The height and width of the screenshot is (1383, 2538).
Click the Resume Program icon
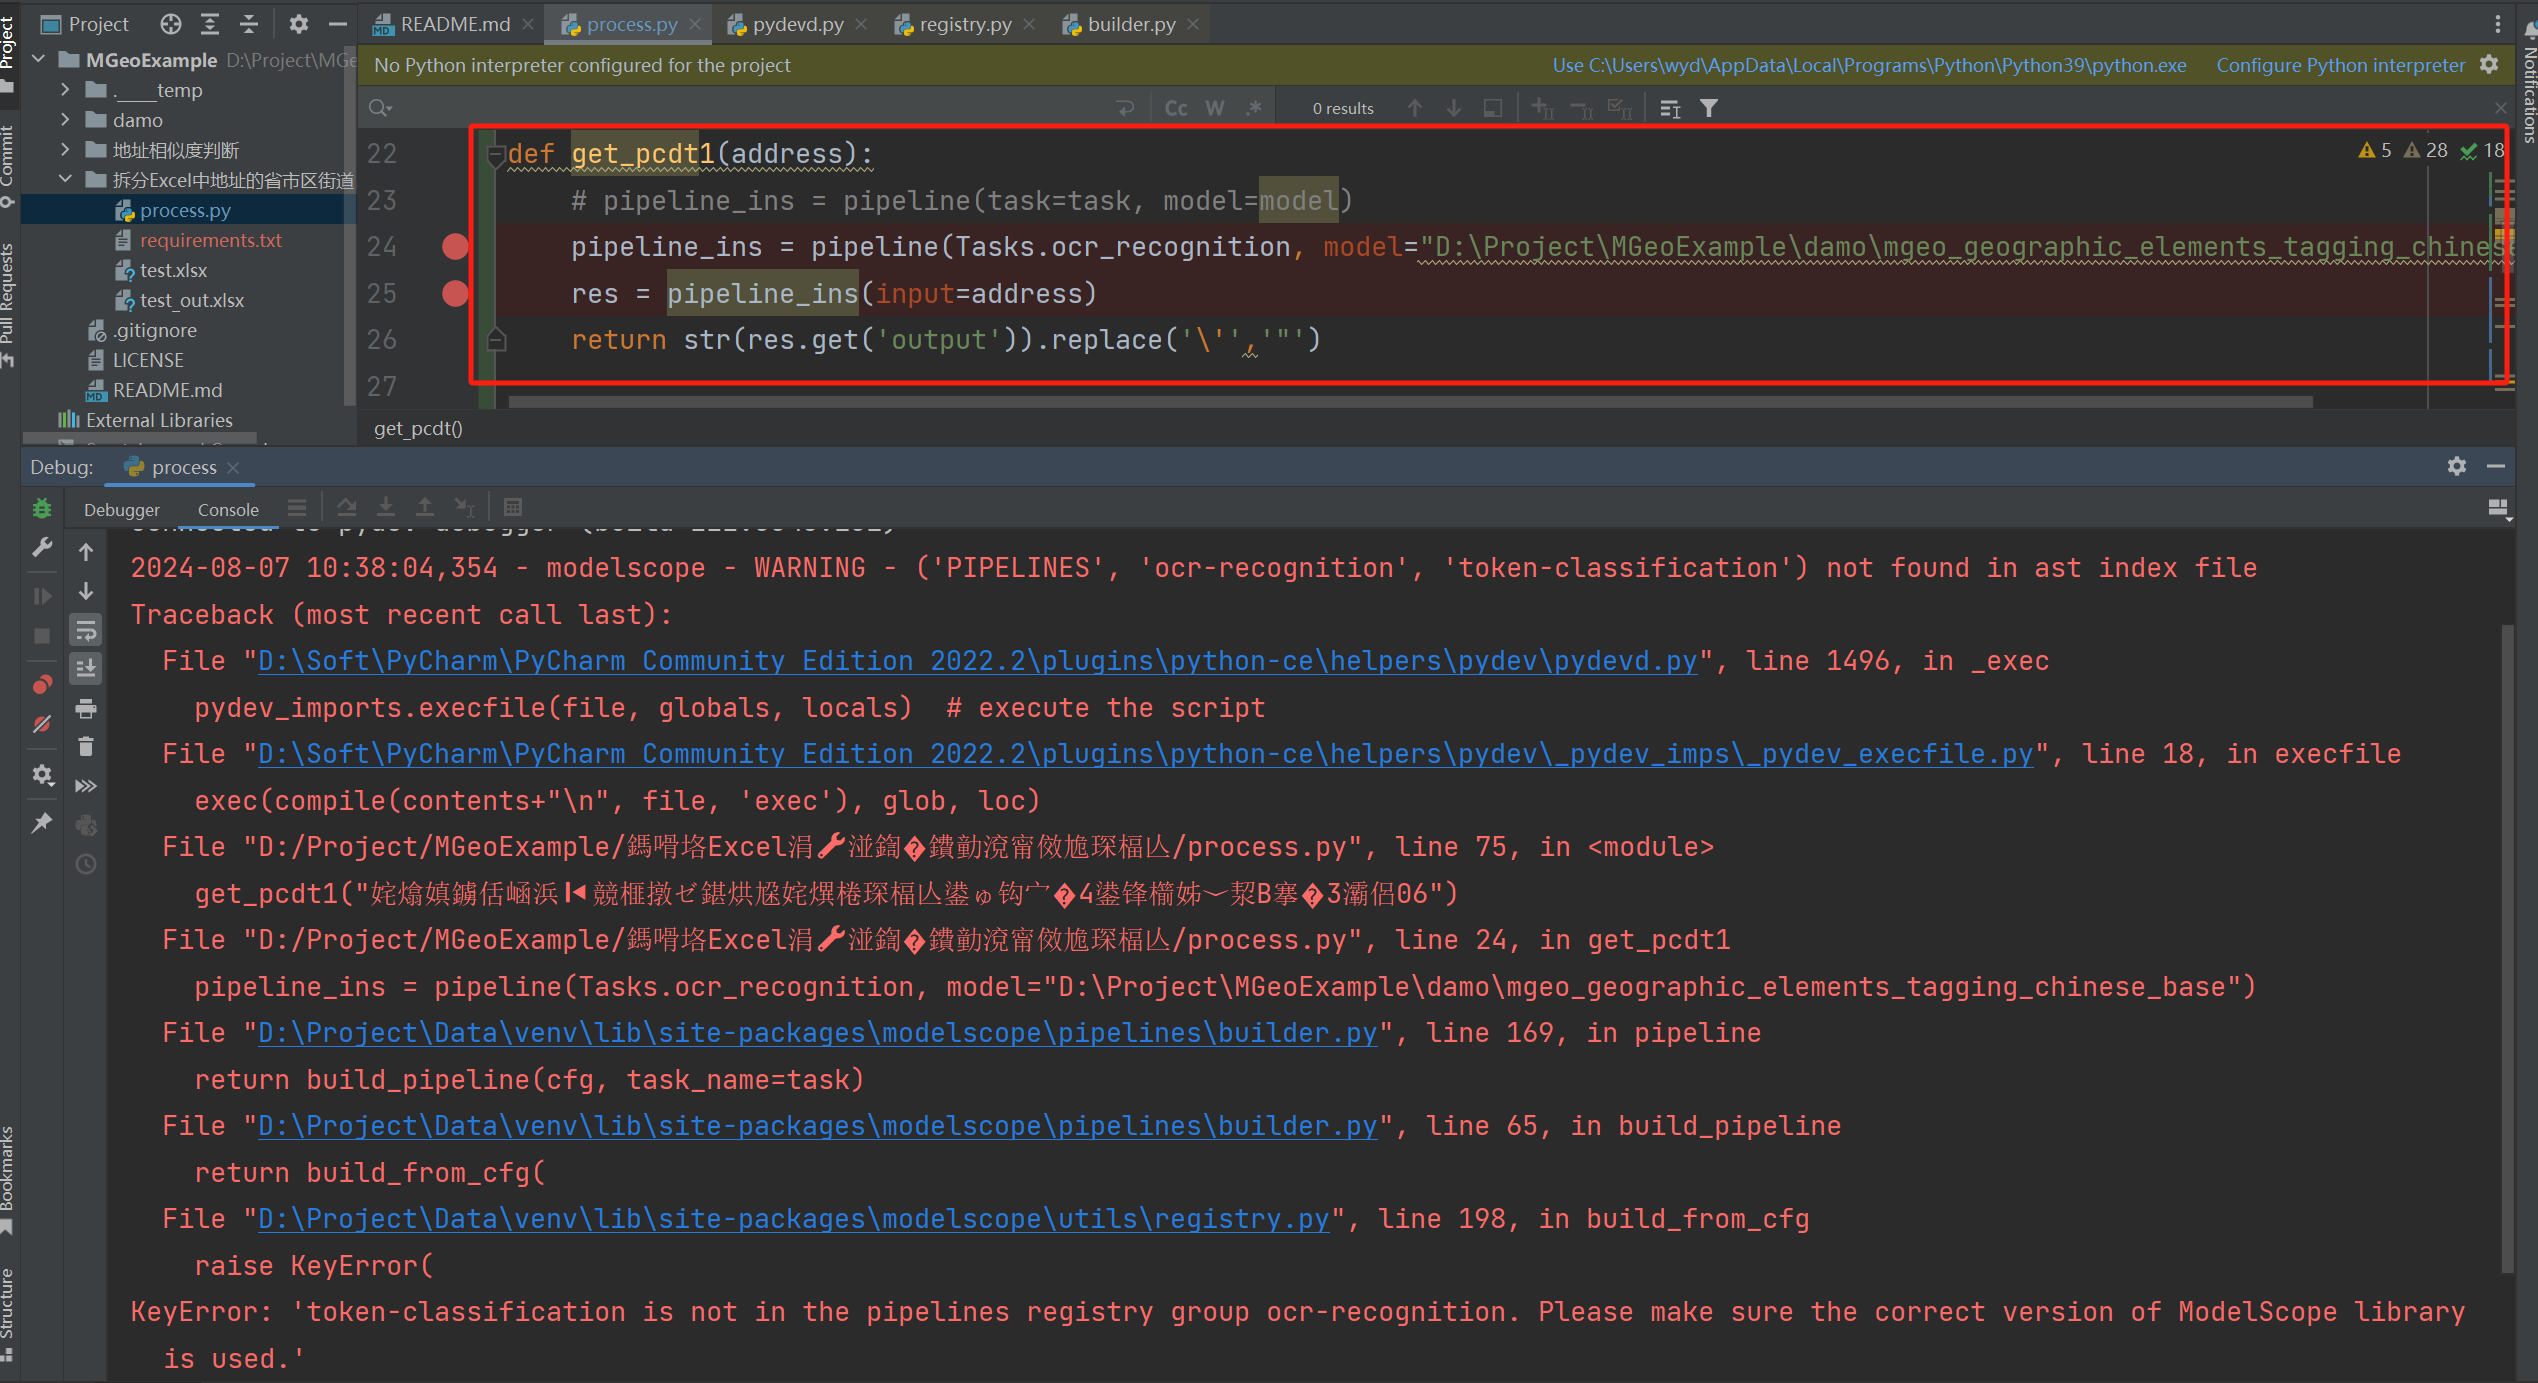(42, 596)
